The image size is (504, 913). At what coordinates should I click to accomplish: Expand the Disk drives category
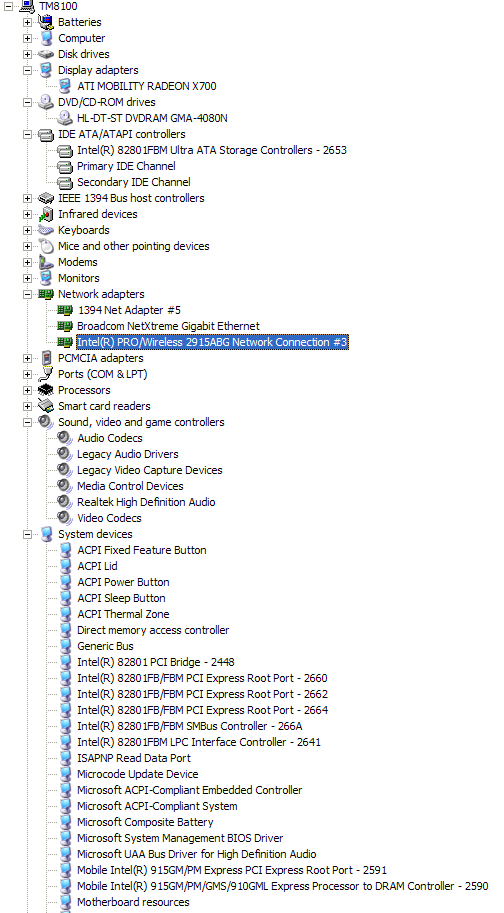(27, 54)
